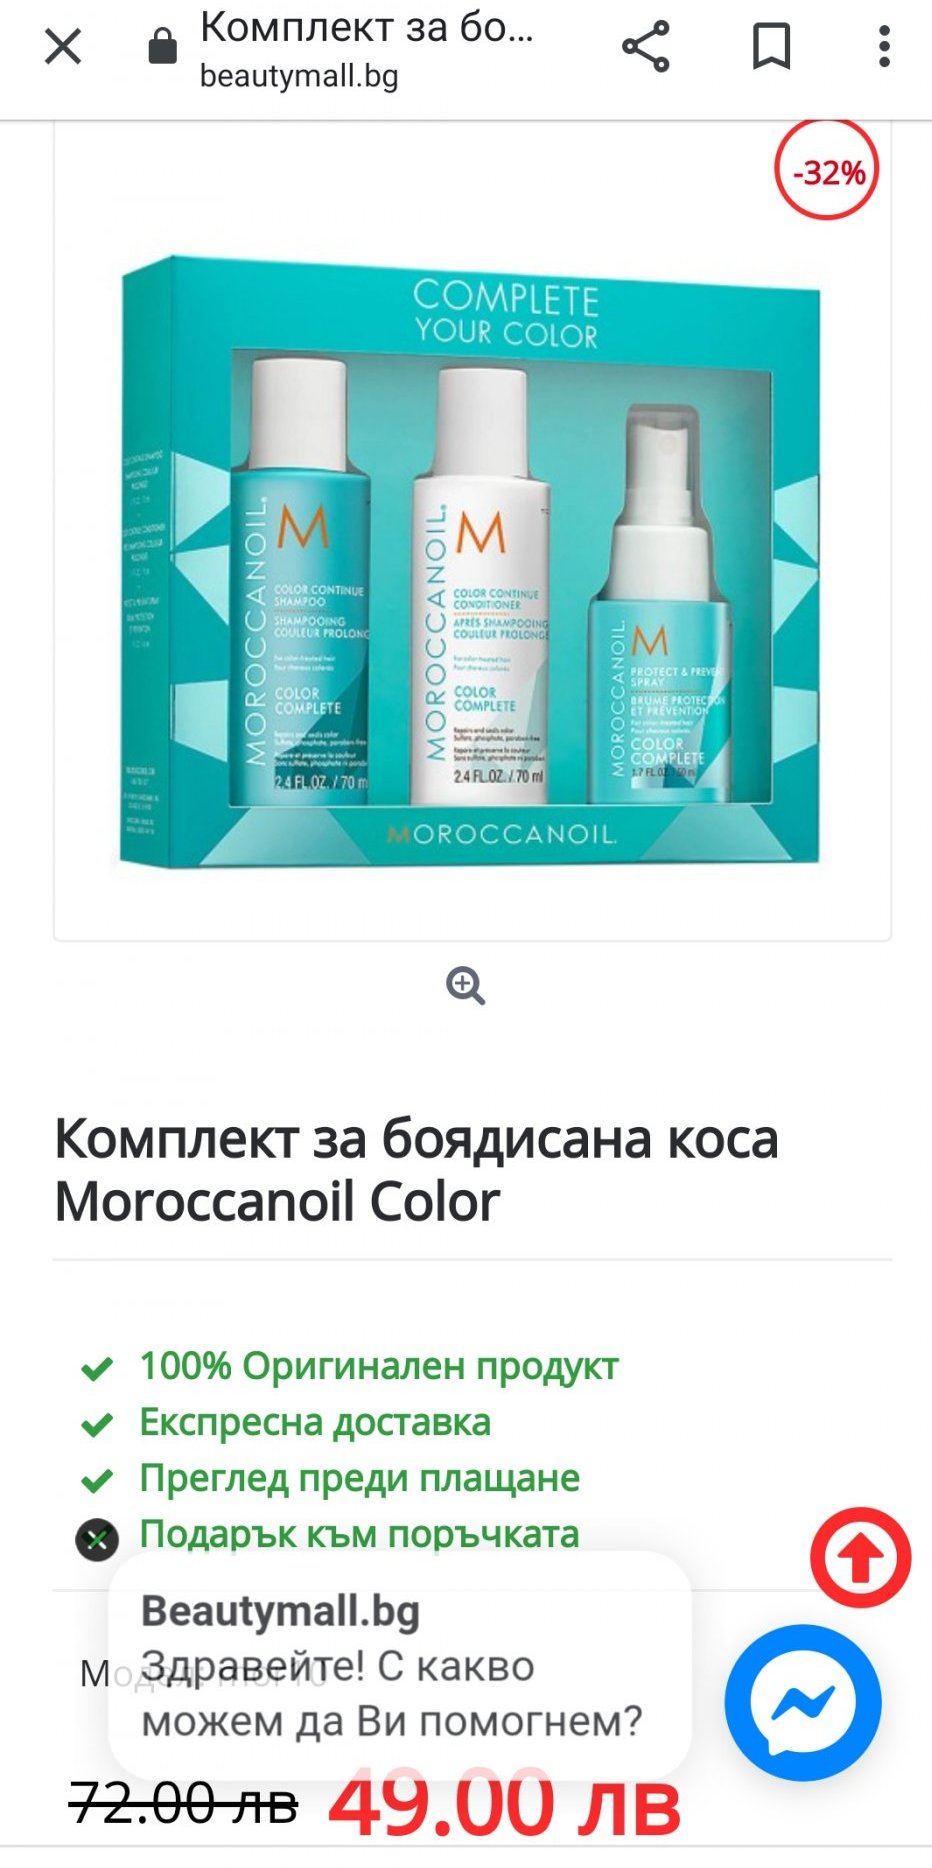
Task: Tap the beautymall.bg URL in address bar
Action: [299, 76]
